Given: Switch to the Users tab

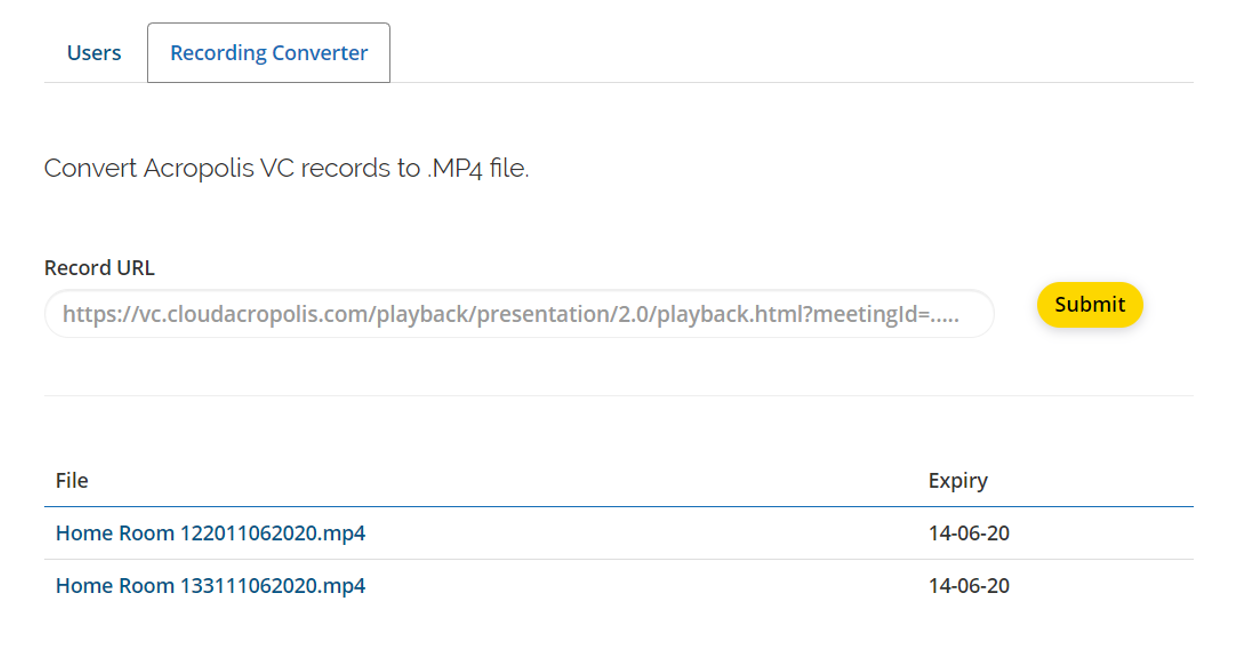Looking at the screenshot, I should [x=94, y=53].
